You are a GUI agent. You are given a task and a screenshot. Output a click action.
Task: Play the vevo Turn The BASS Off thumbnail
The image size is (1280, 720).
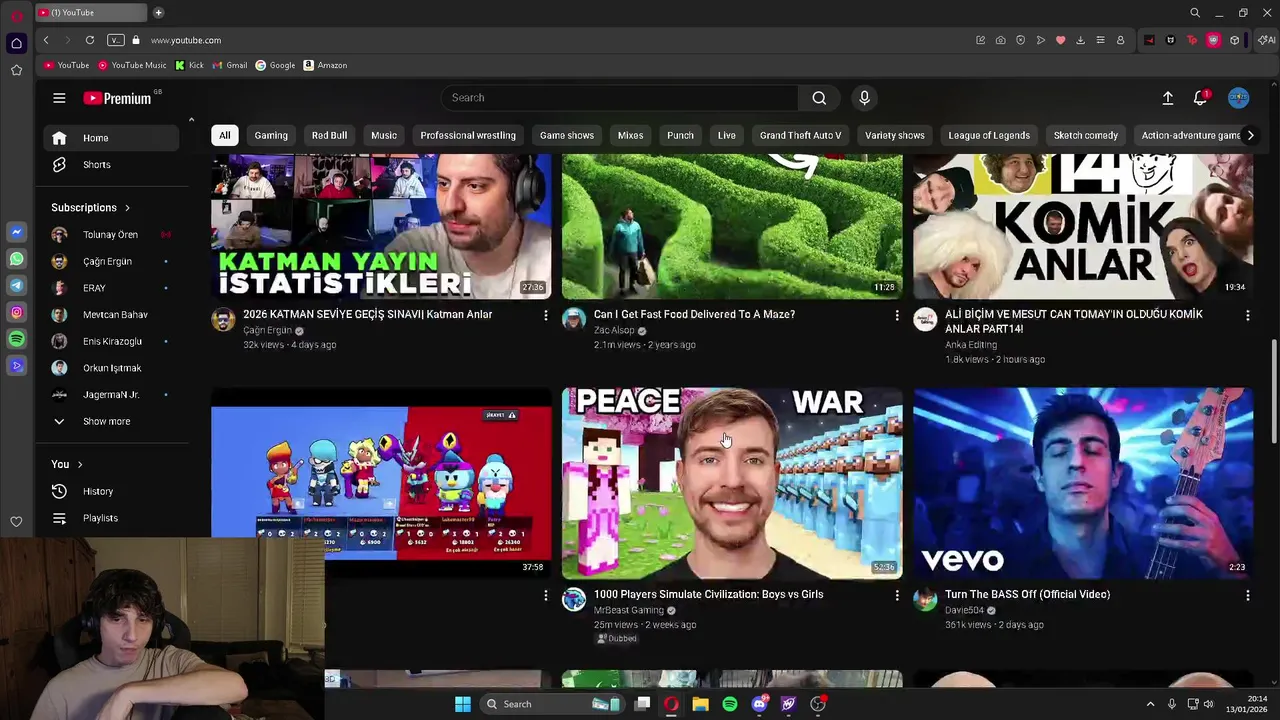click(x=1083, y=483)
